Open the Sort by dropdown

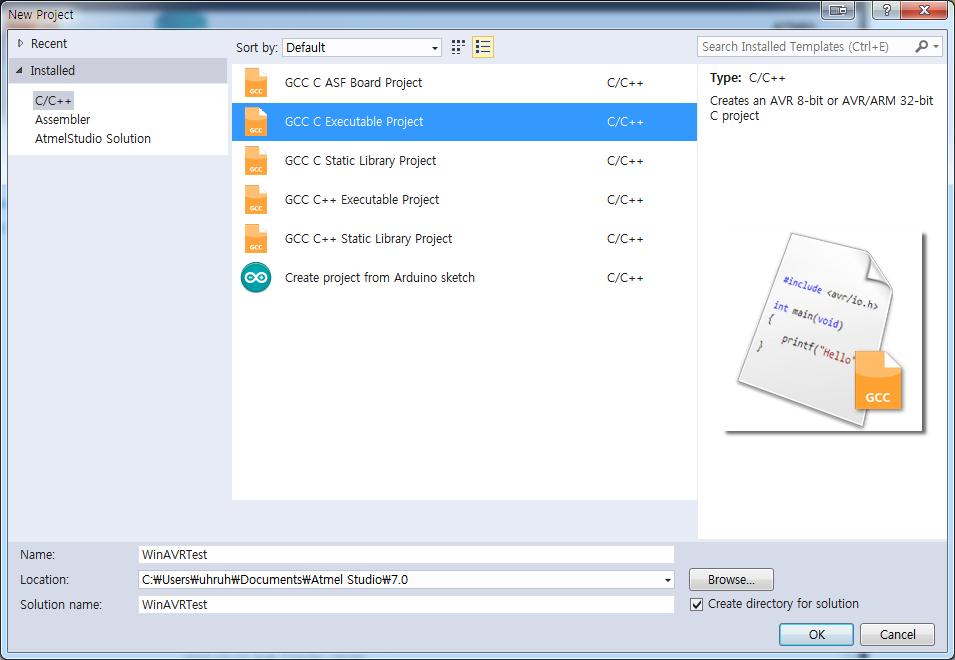[x=436, y=46]
